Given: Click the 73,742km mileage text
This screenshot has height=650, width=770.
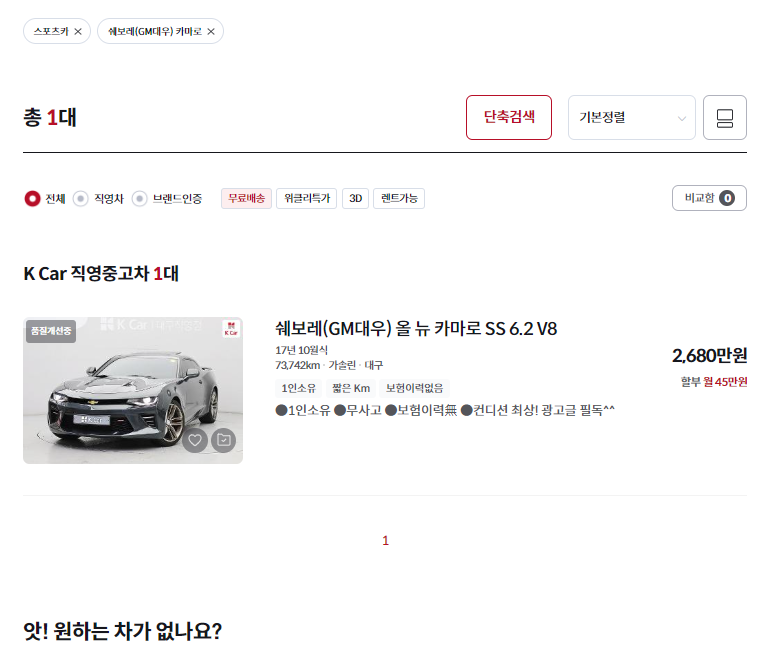Looking at the screenshot, I should [298, 365].
